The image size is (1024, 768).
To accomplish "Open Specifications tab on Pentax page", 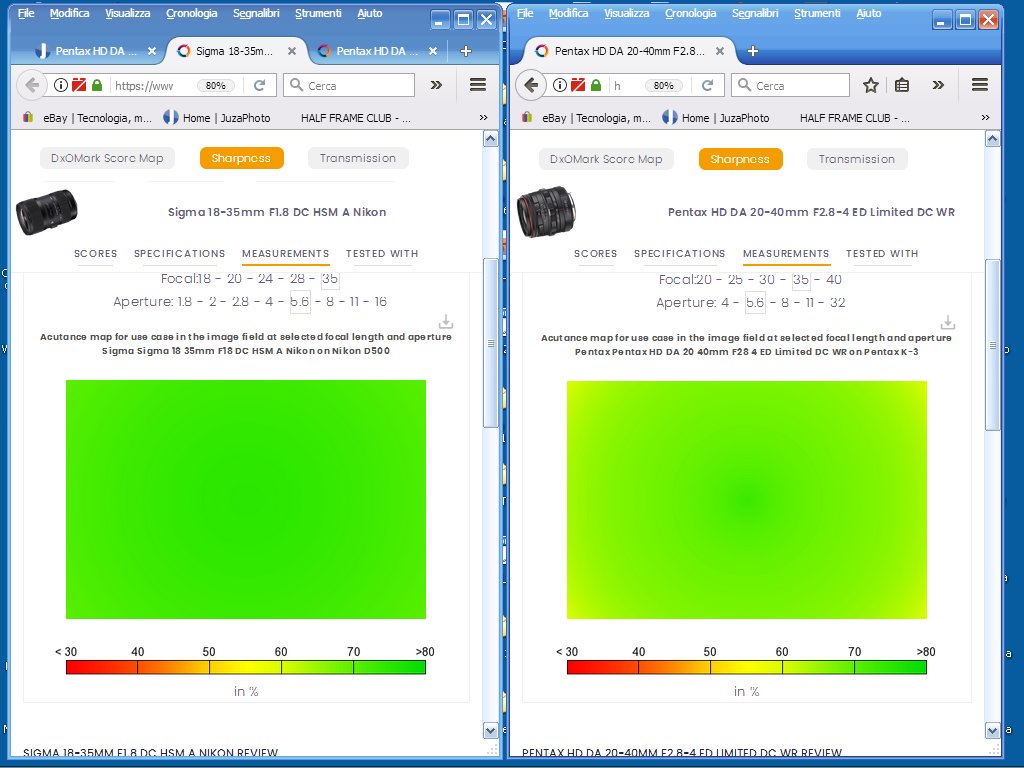I will 679,253.
